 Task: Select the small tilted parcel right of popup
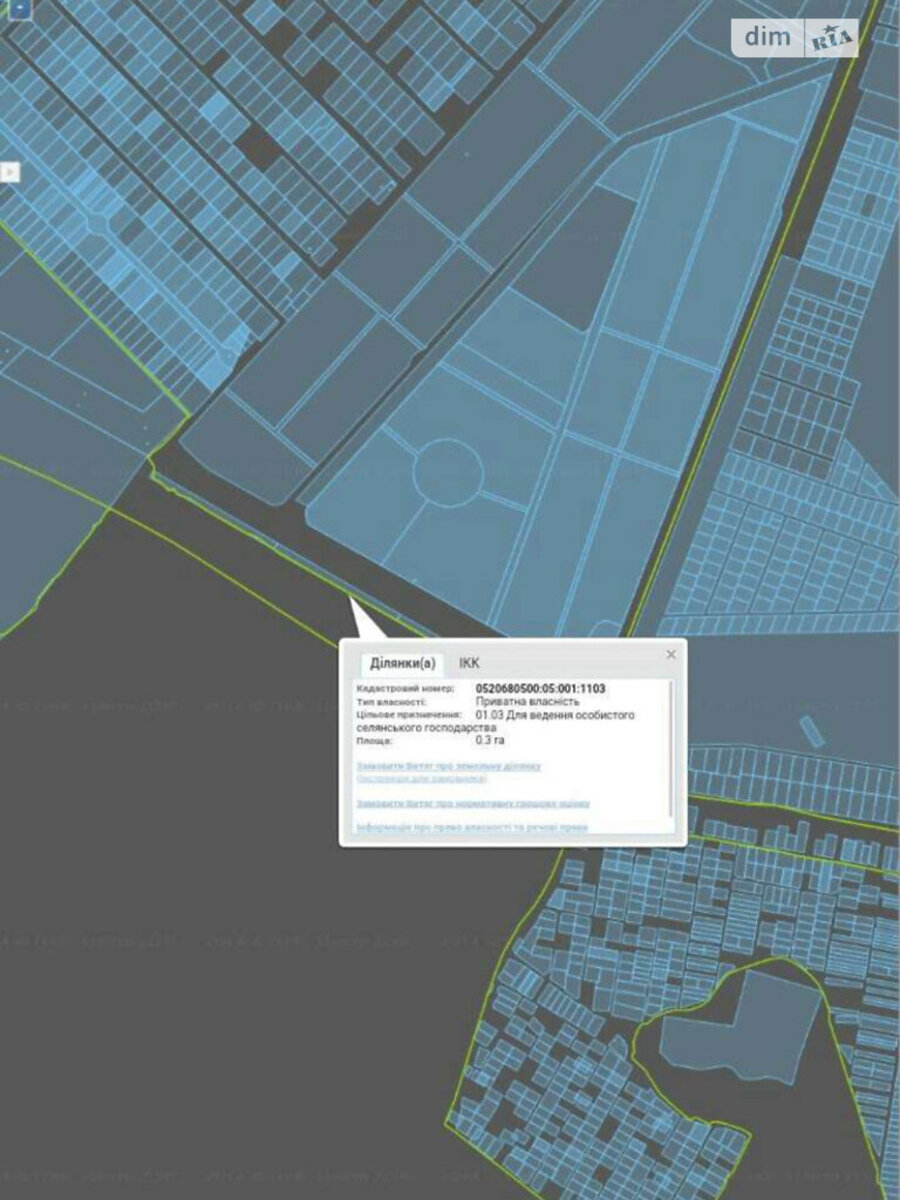[812, 731]
